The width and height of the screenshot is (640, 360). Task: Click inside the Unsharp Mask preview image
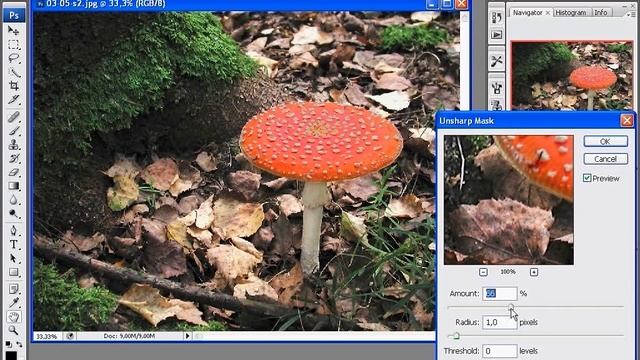(509, 200)
